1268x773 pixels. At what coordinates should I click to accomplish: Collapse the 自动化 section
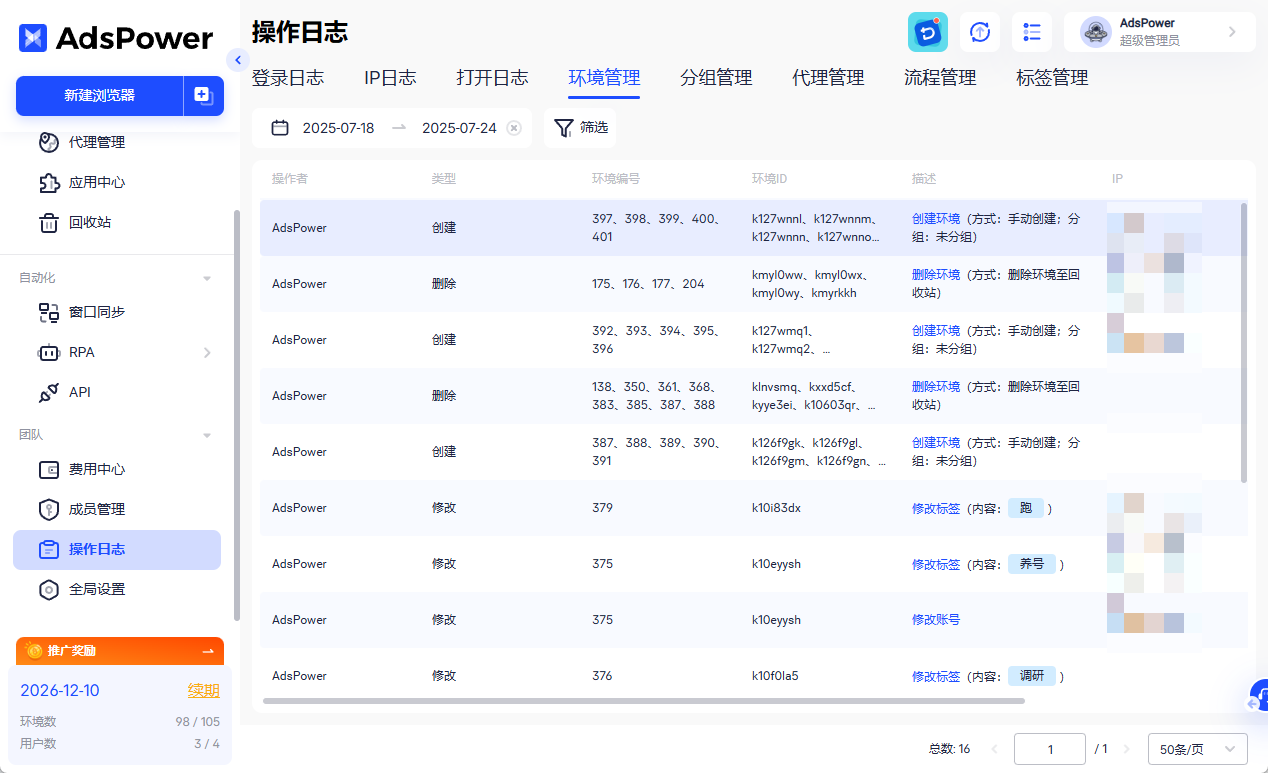(x=207, y=278)
